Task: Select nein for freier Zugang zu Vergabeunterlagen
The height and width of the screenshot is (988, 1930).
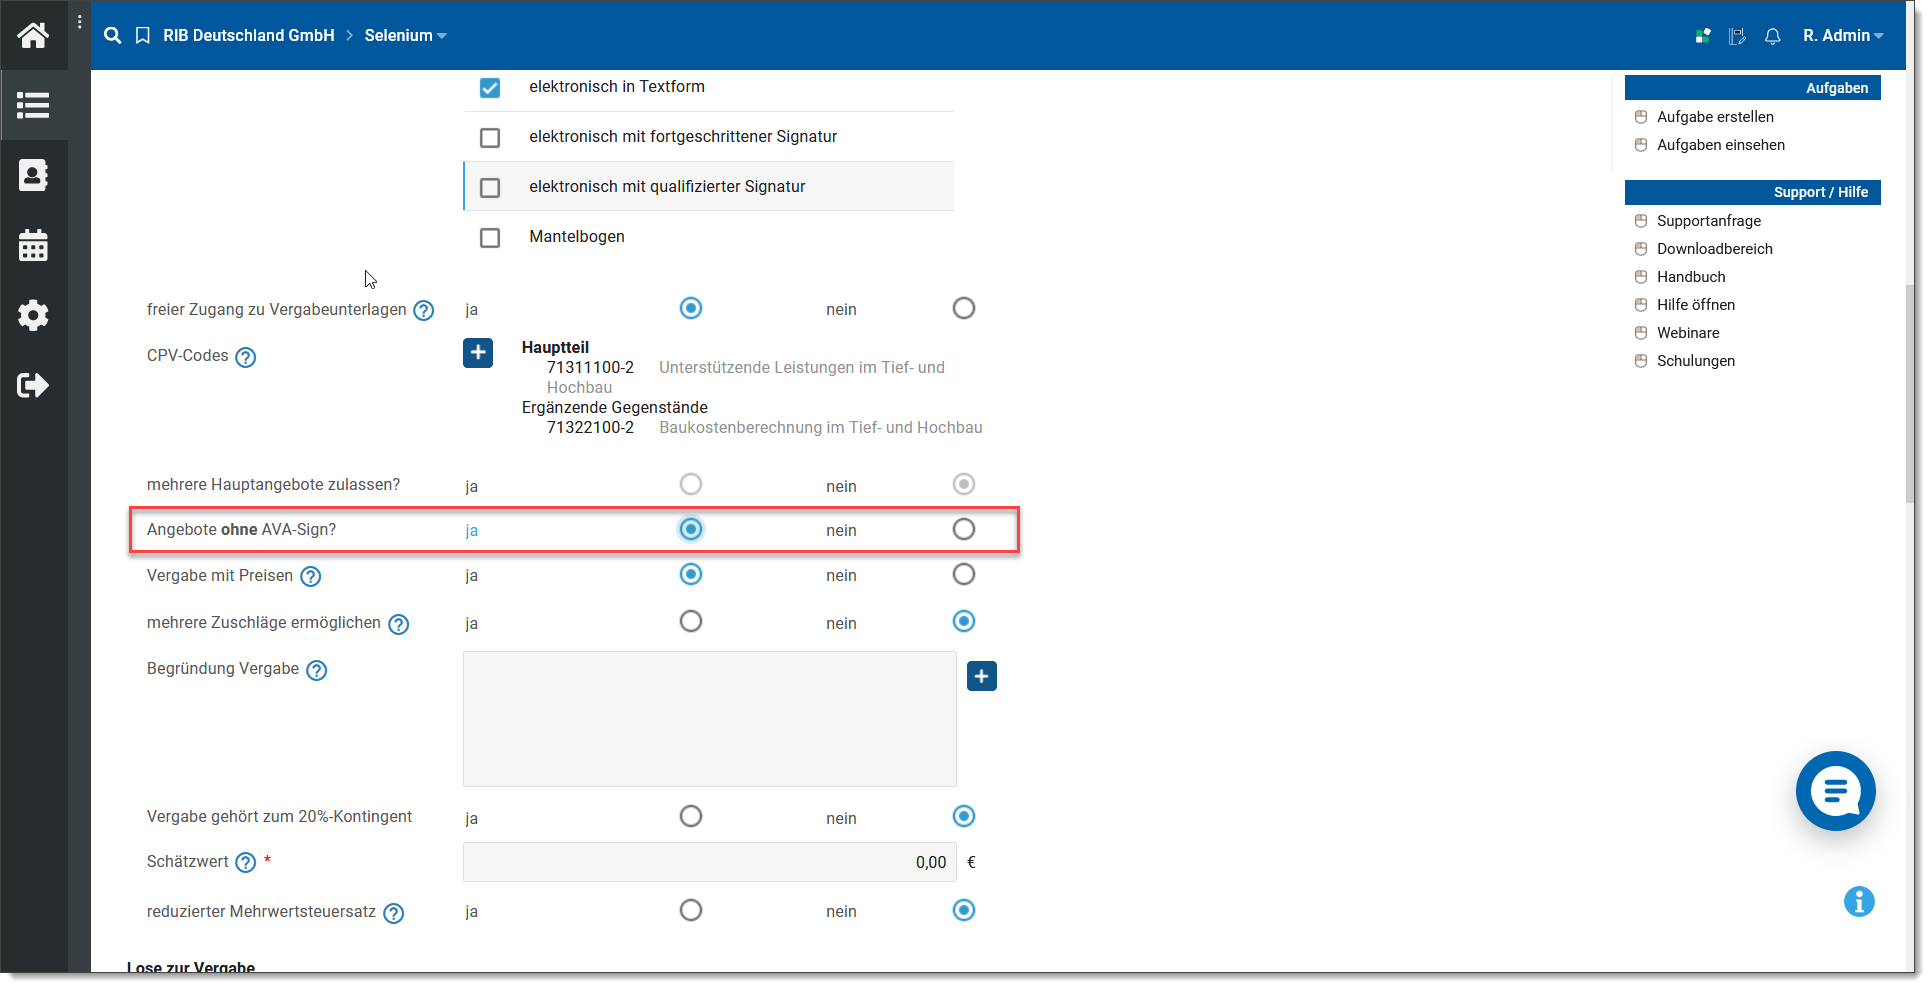Action: click(x=964, y=308)
